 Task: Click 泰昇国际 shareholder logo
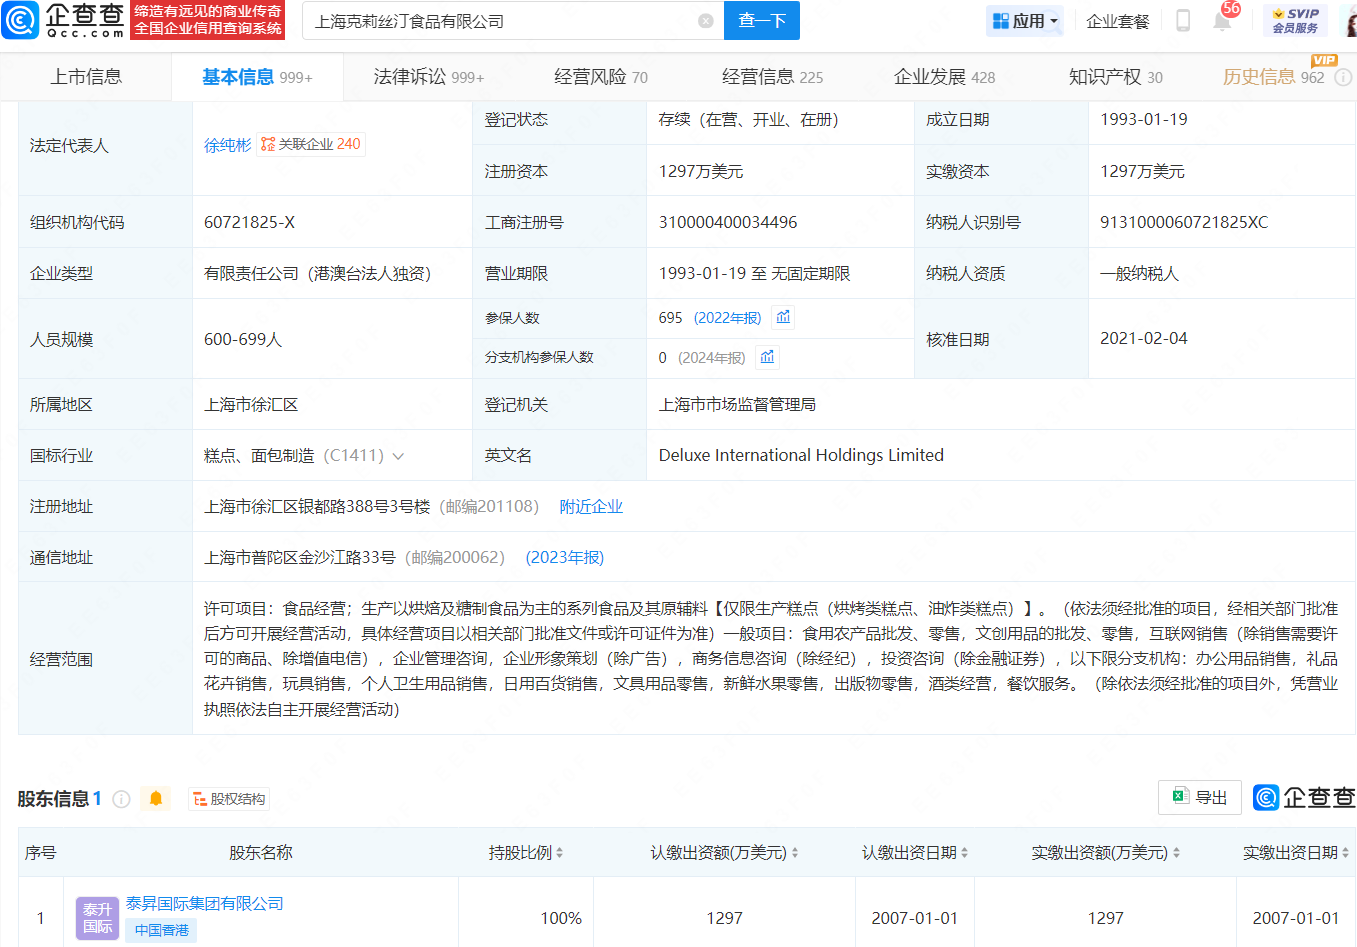point(97,918)
